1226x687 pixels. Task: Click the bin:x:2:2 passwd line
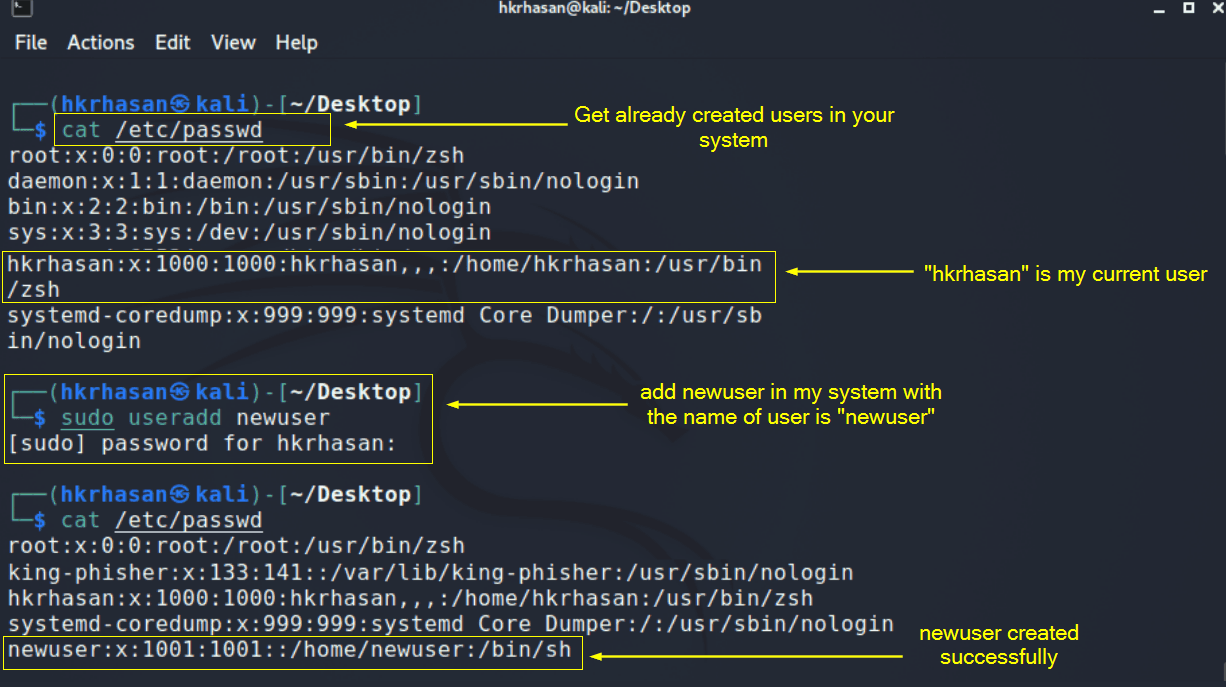pos(249,208)
